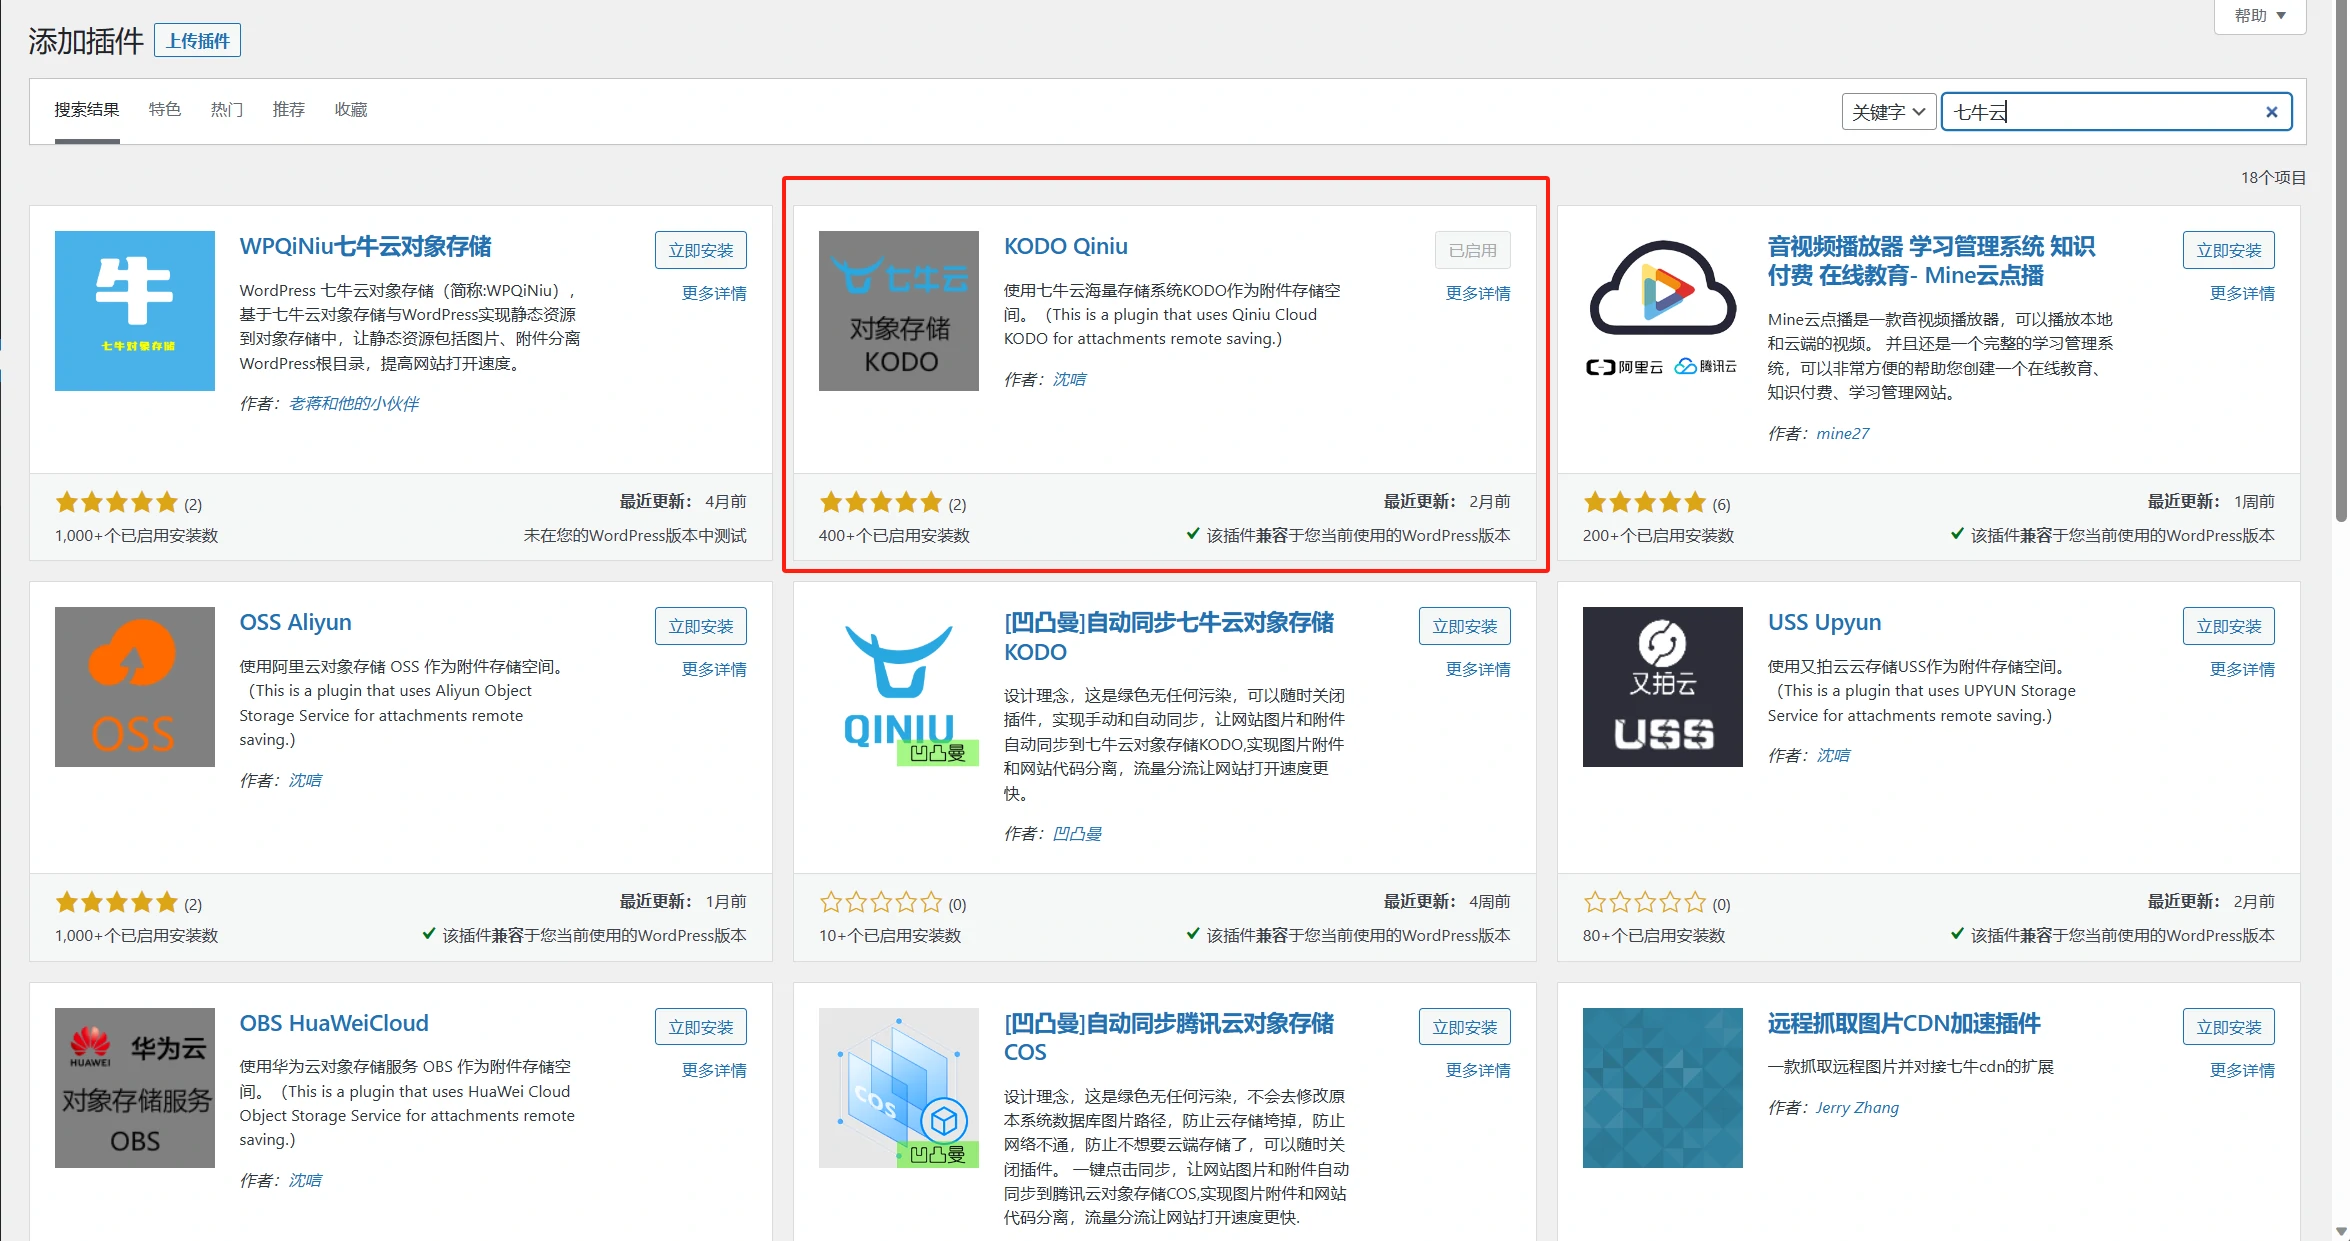
Task: Click the scrollbar down arrow
Action: (x=2341, y=1231)
